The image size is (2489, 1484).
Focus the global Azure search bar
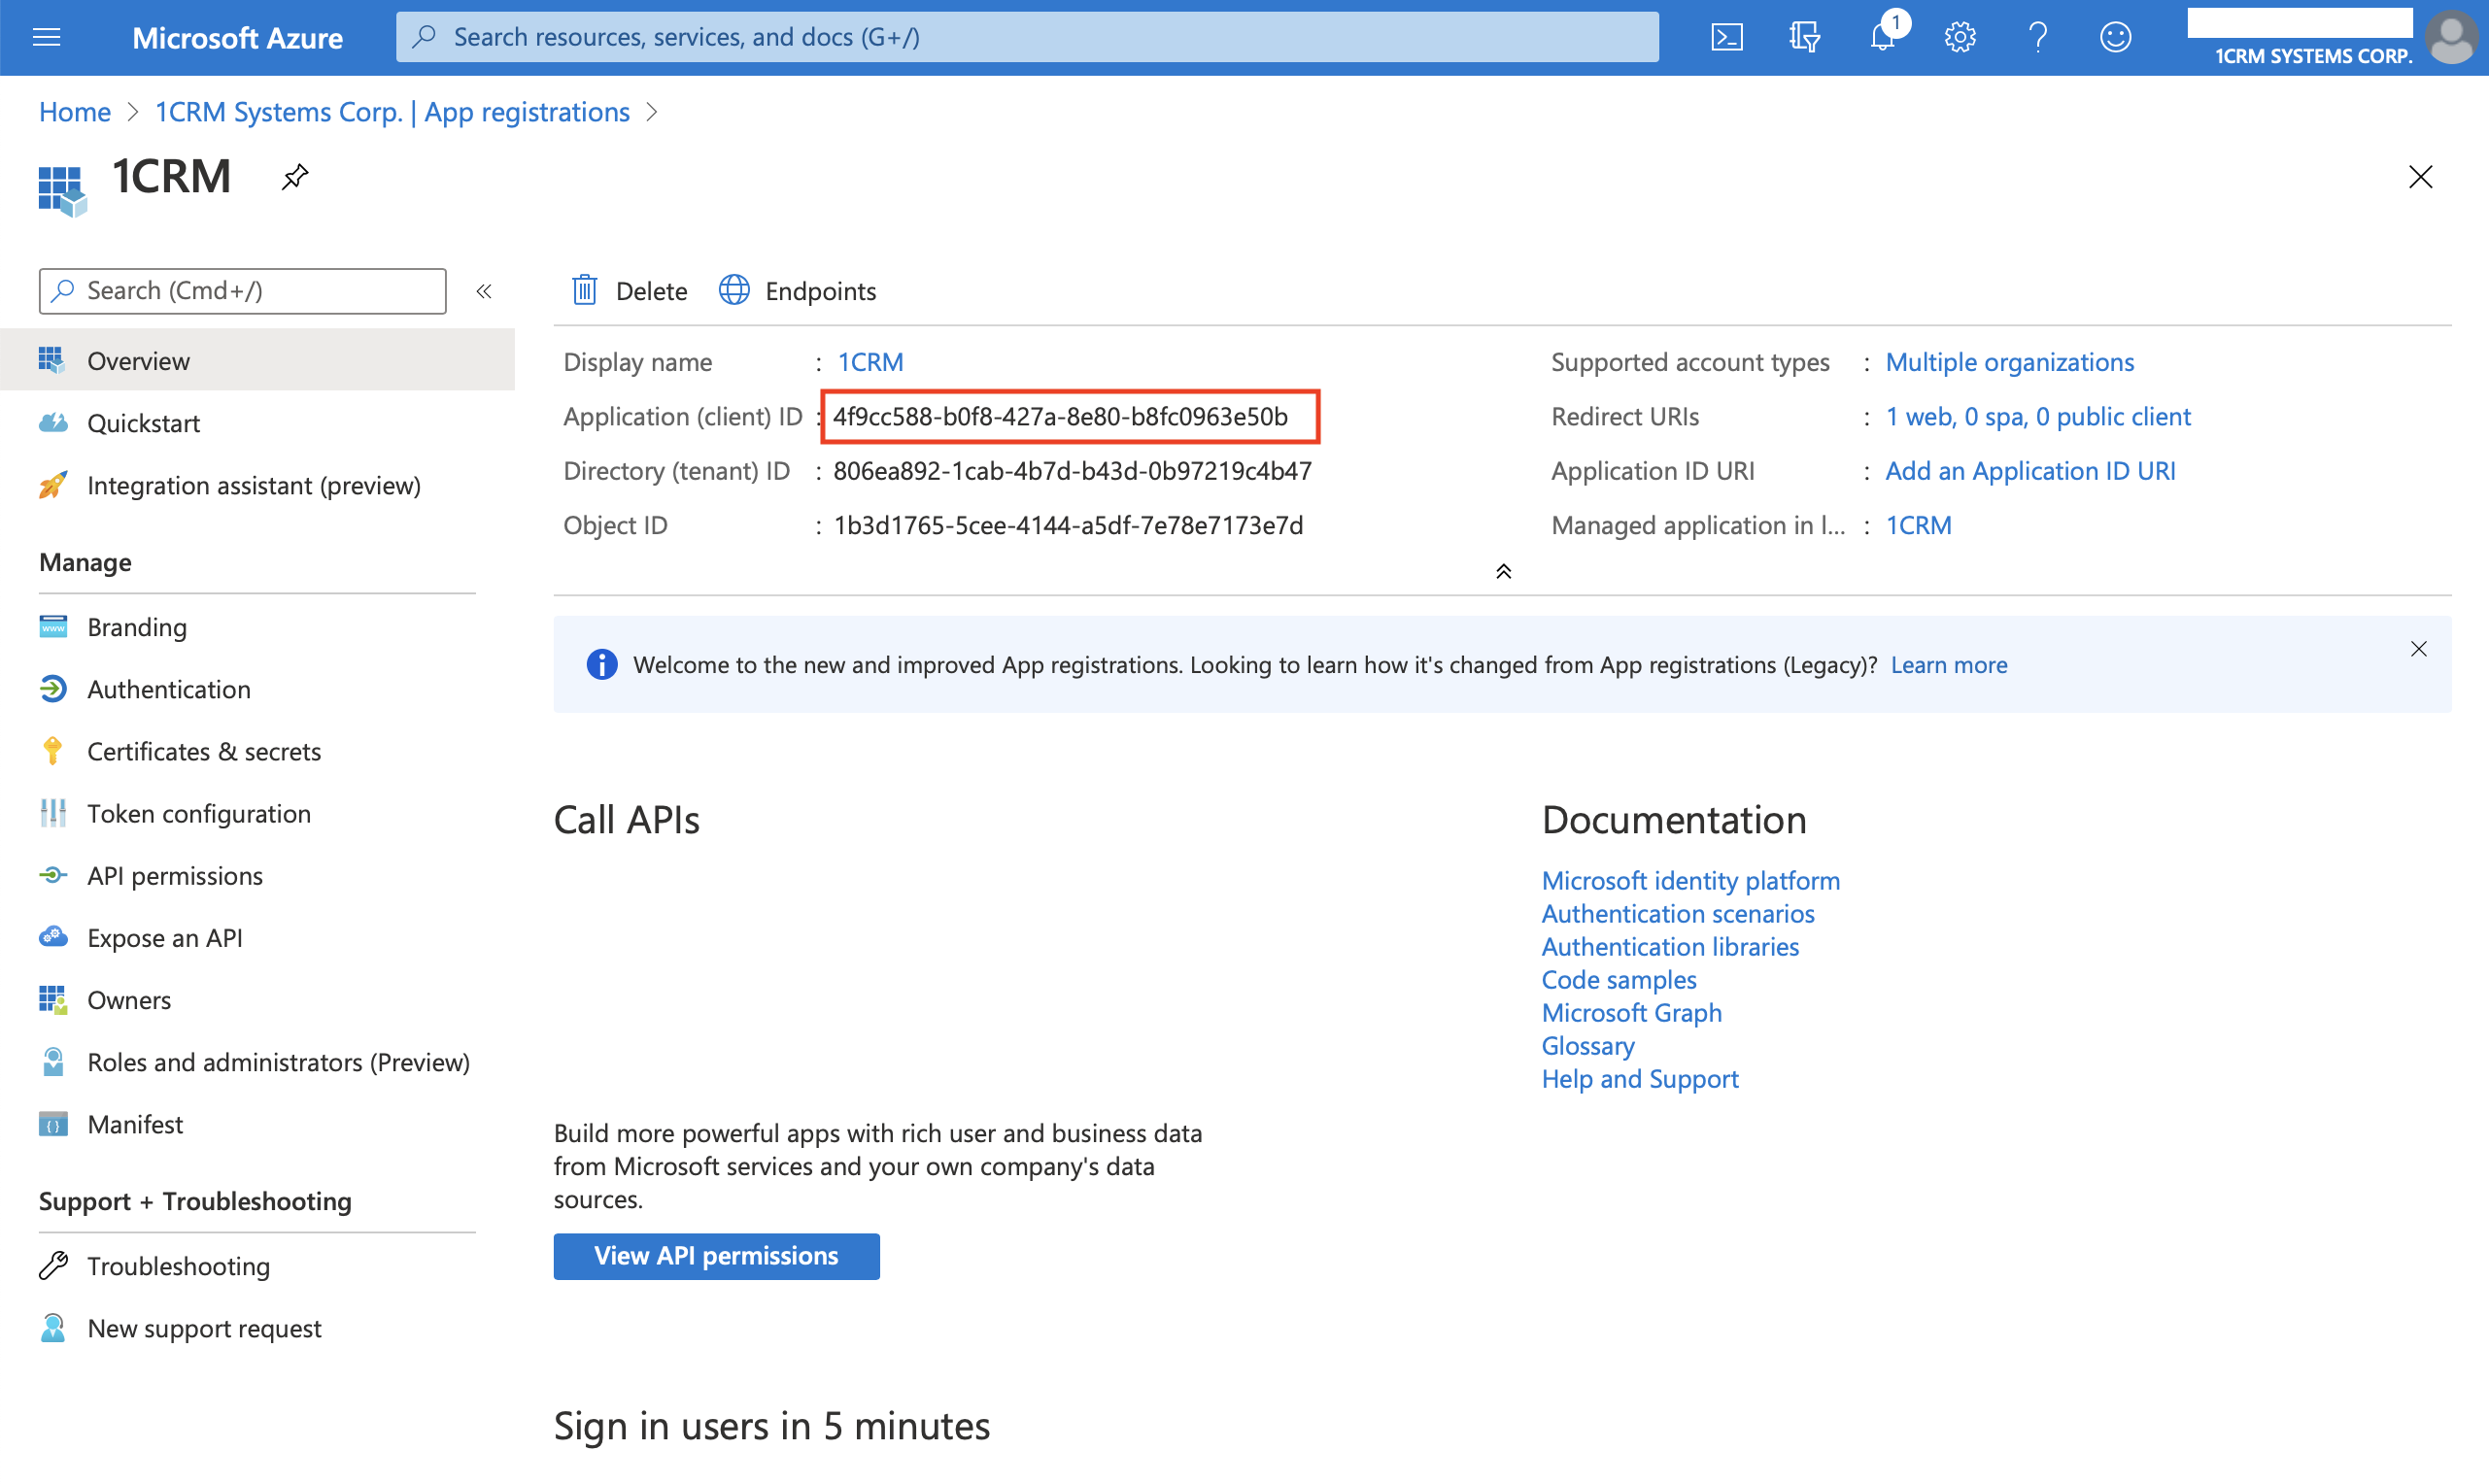click(x=1027, y=37)
